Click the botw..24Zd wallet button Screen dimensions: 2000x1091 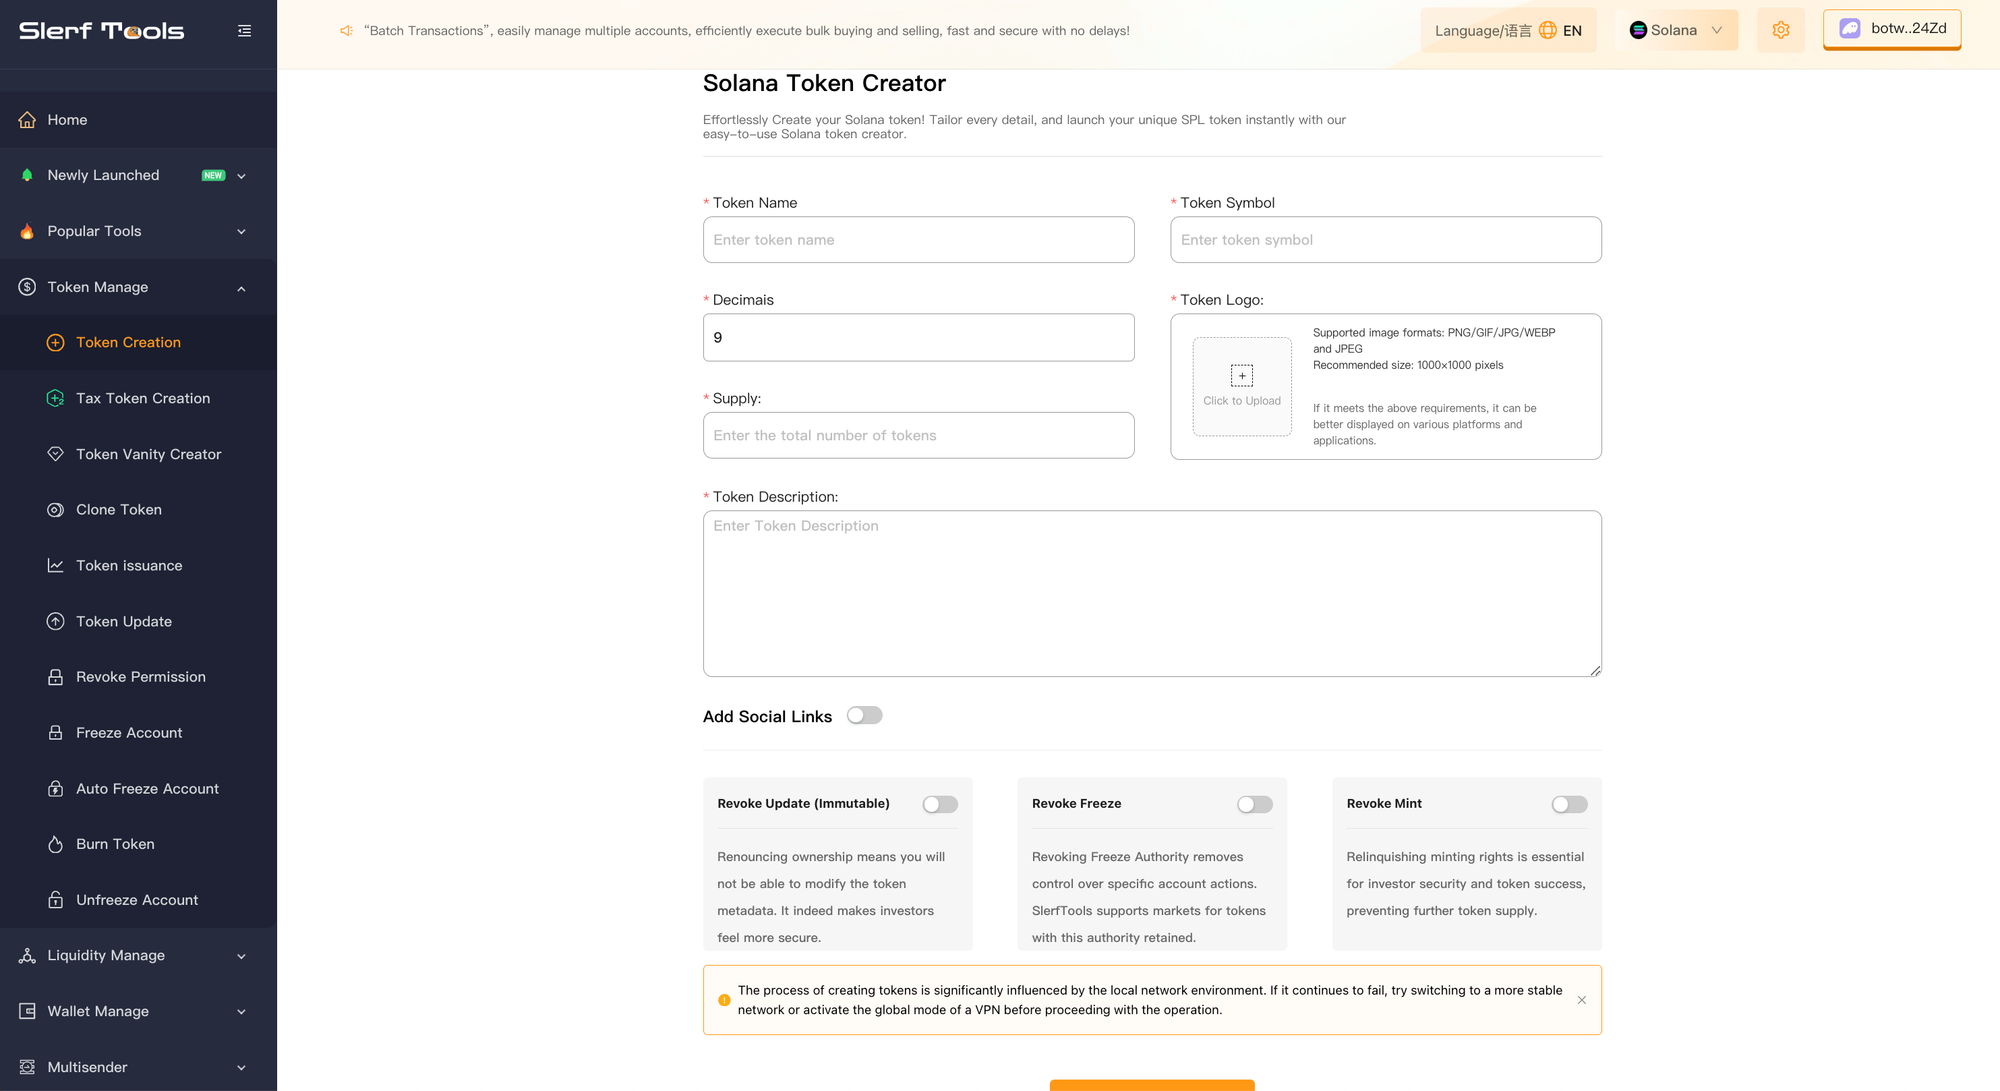click(1891, 29)
